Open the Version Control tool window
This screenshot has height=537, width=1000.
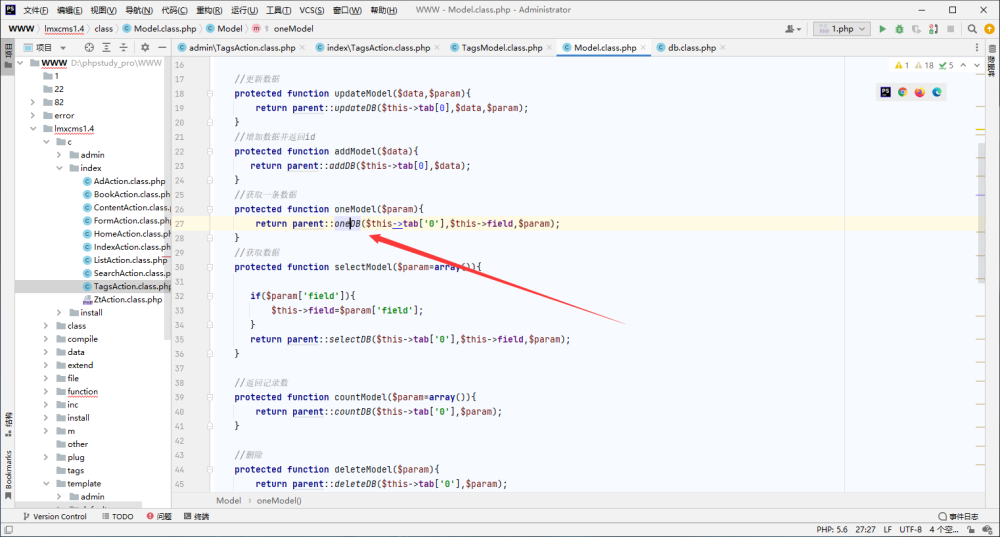point(55,516)
